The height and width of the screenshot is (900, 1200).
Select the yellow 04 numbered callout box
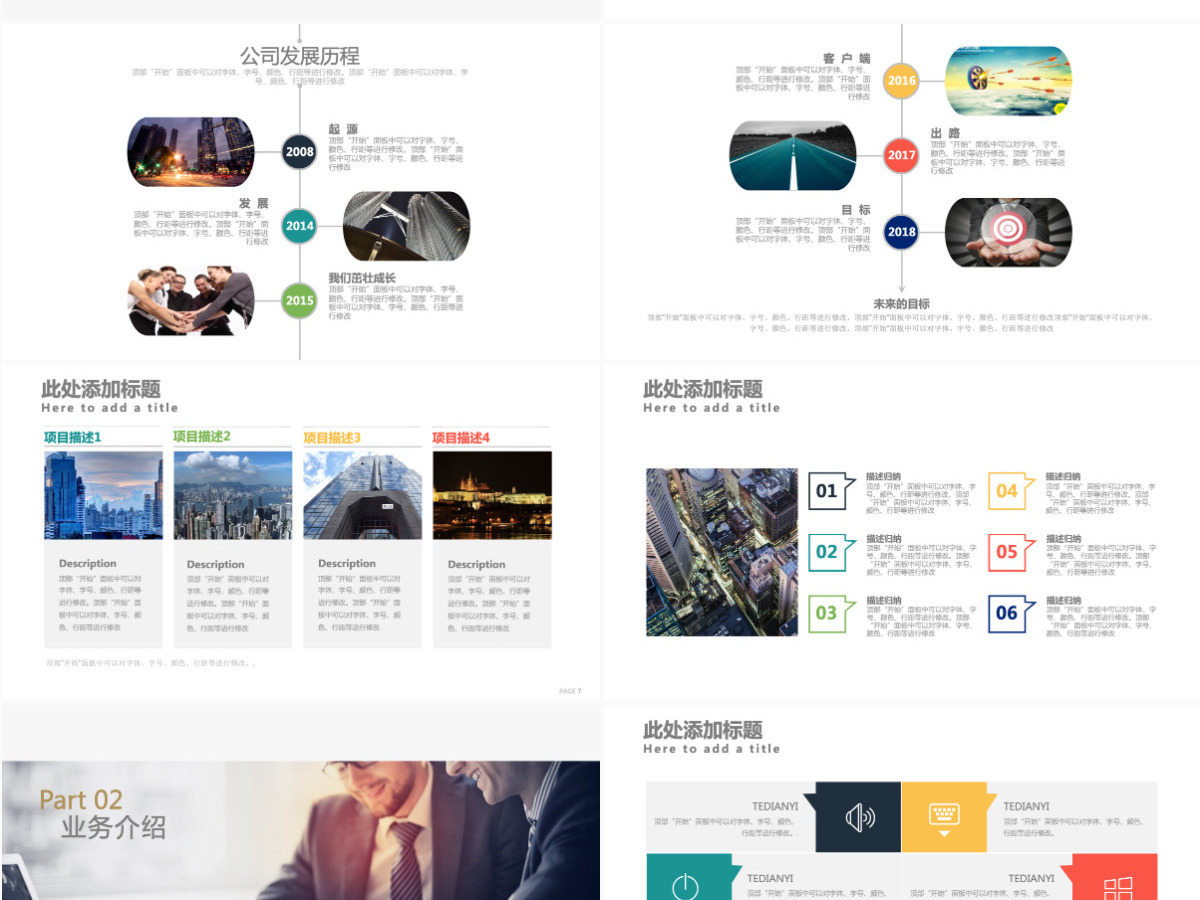(x=1011, y=490)
